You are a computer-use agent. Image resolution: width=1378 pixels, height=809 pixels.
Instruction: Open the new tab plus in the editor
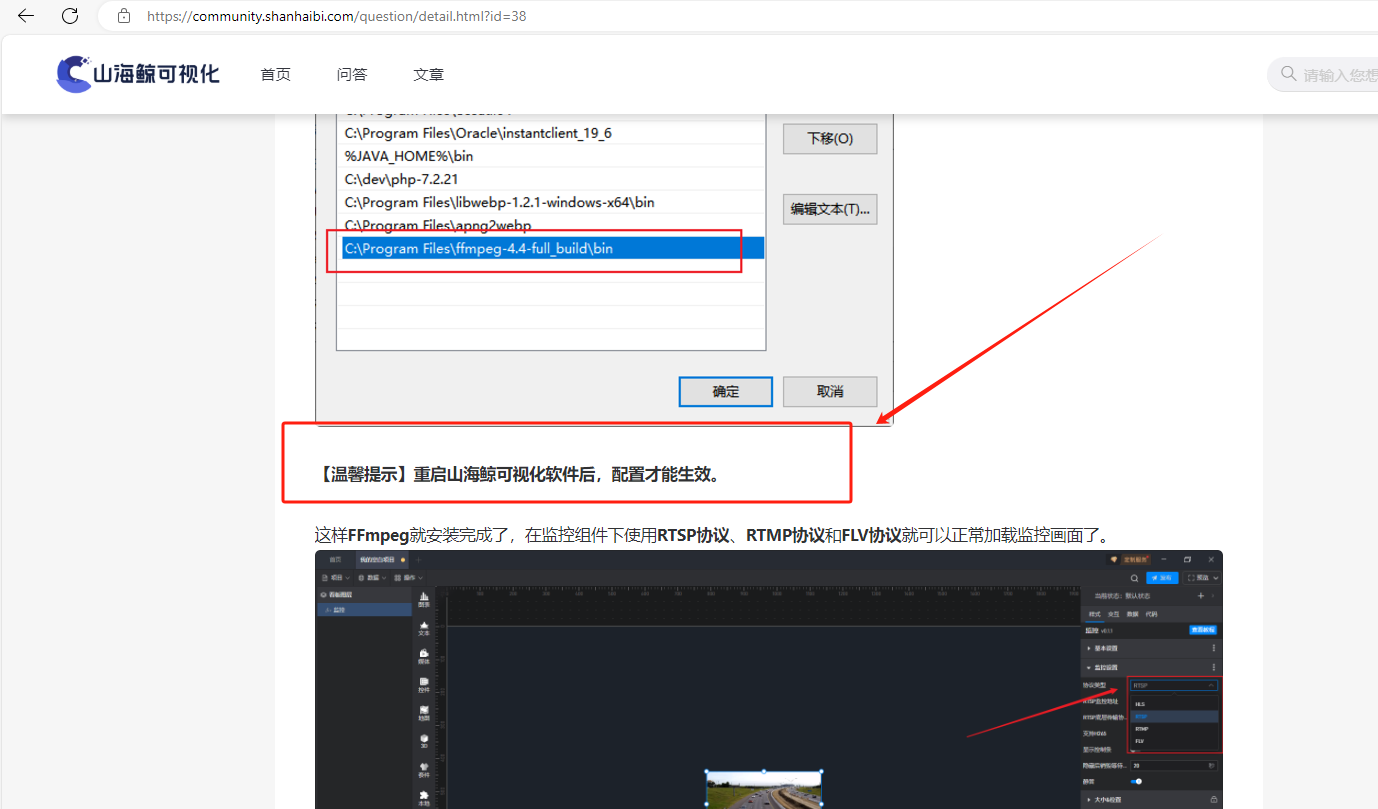(x=418, y=560)
